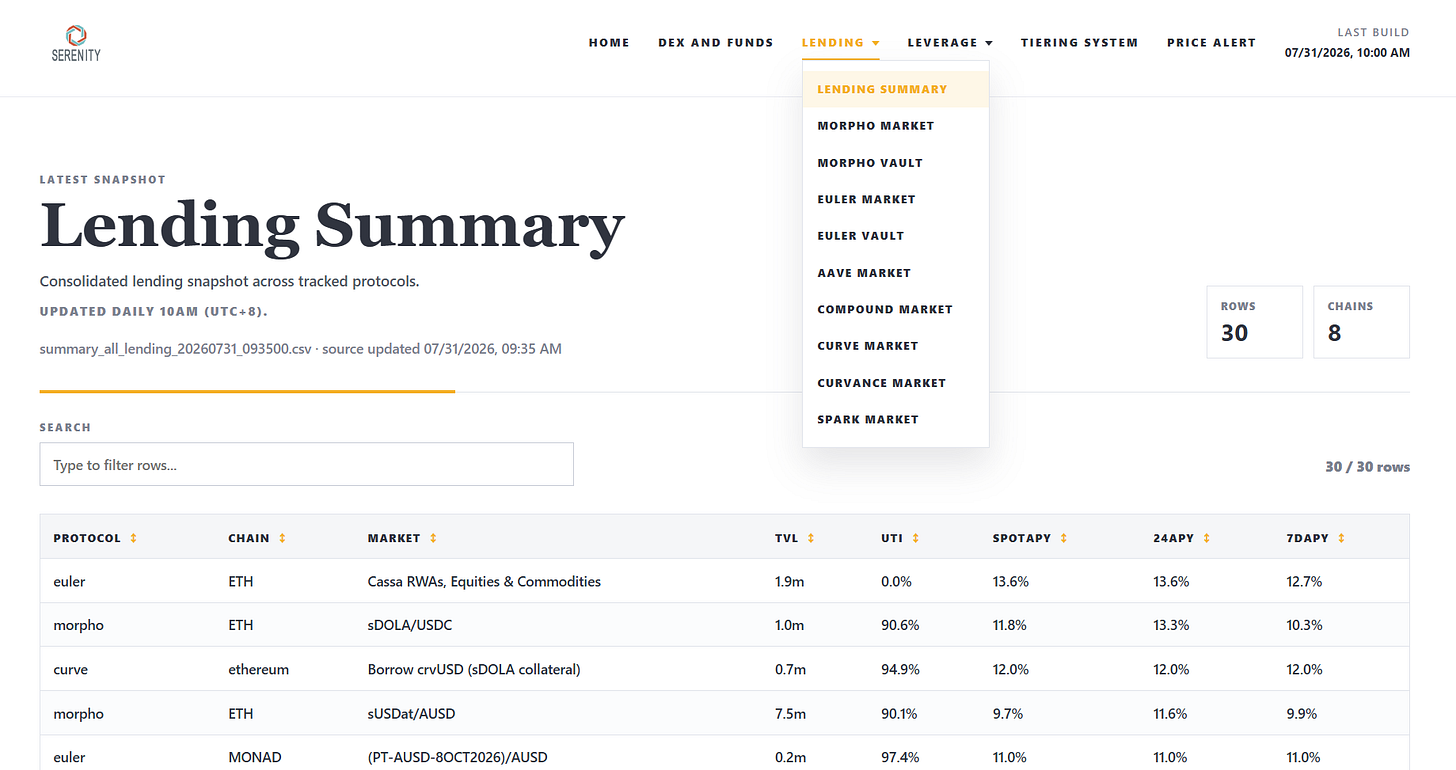The width and height of the screenshot is (1456, 770).
Task: Sort table by TVL column arrows
Action: coord(811,538)
